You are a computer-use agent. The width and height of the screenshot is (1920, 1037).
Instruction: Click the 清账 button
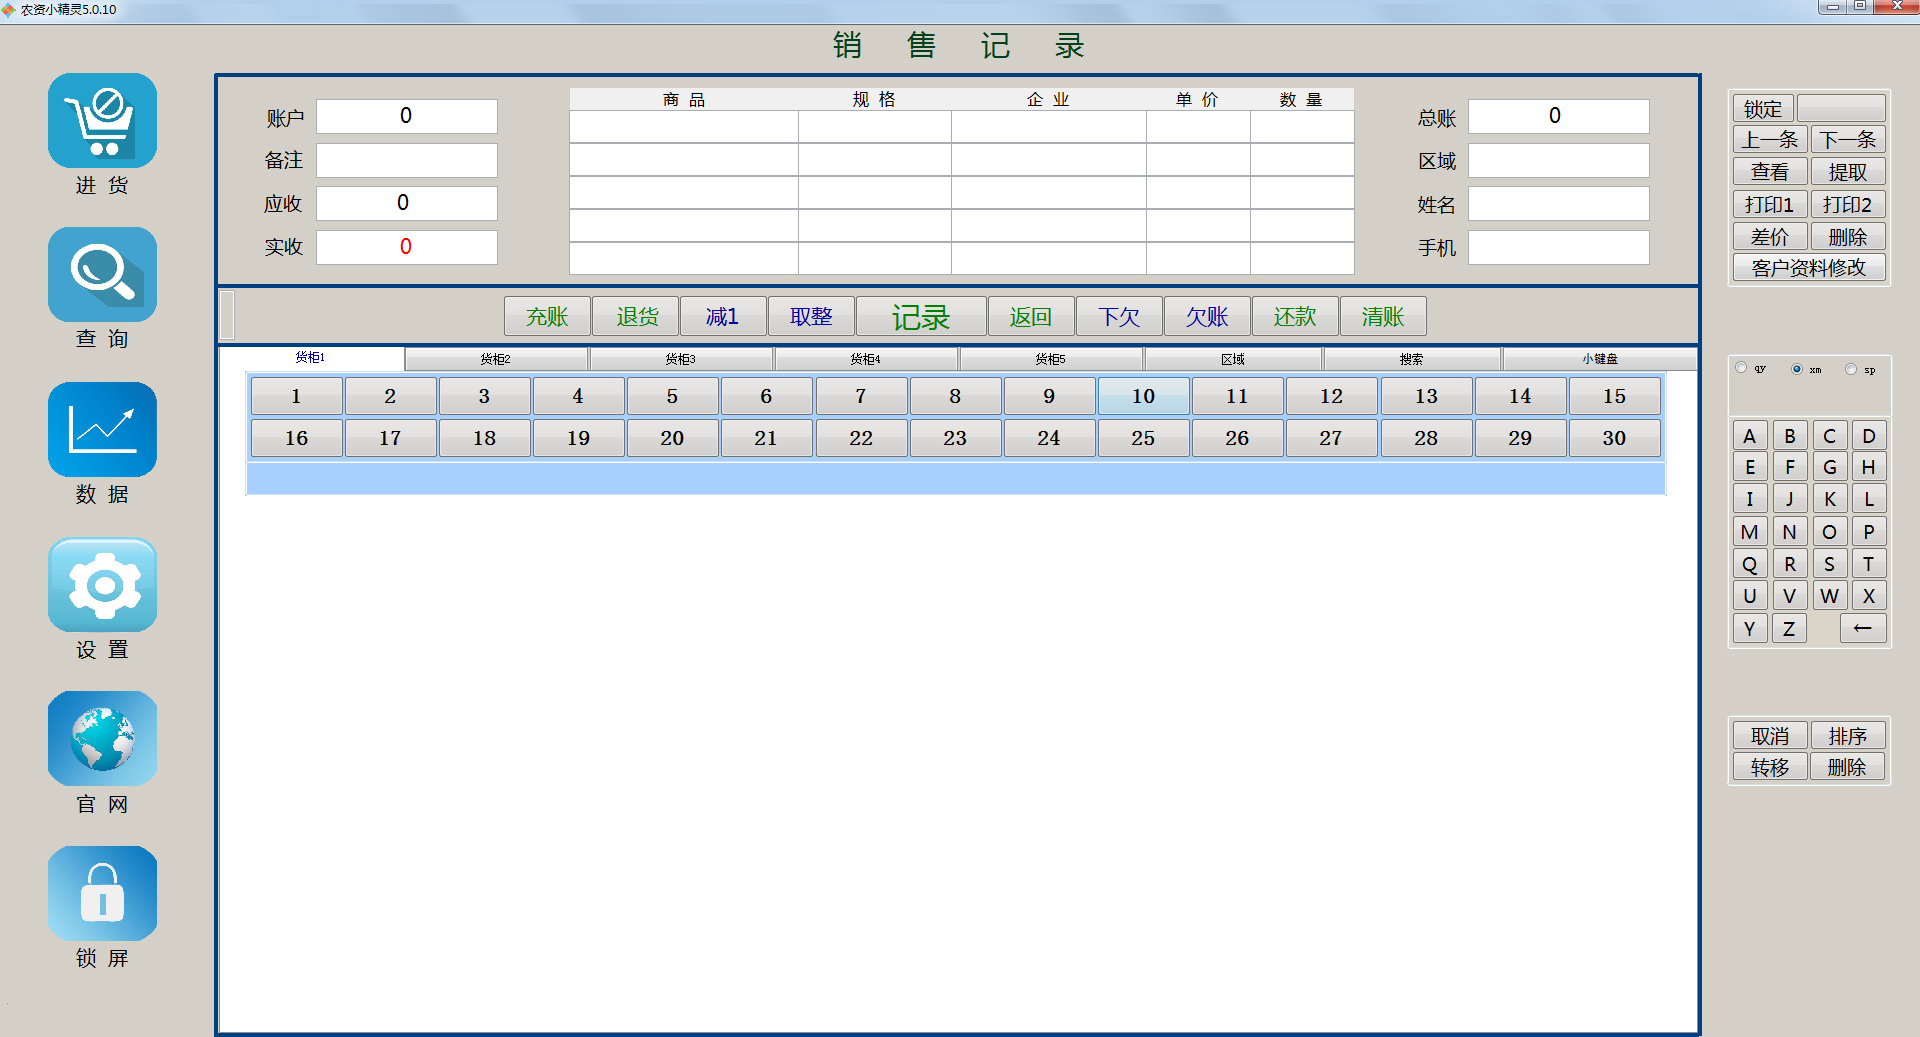(1383, 316)
